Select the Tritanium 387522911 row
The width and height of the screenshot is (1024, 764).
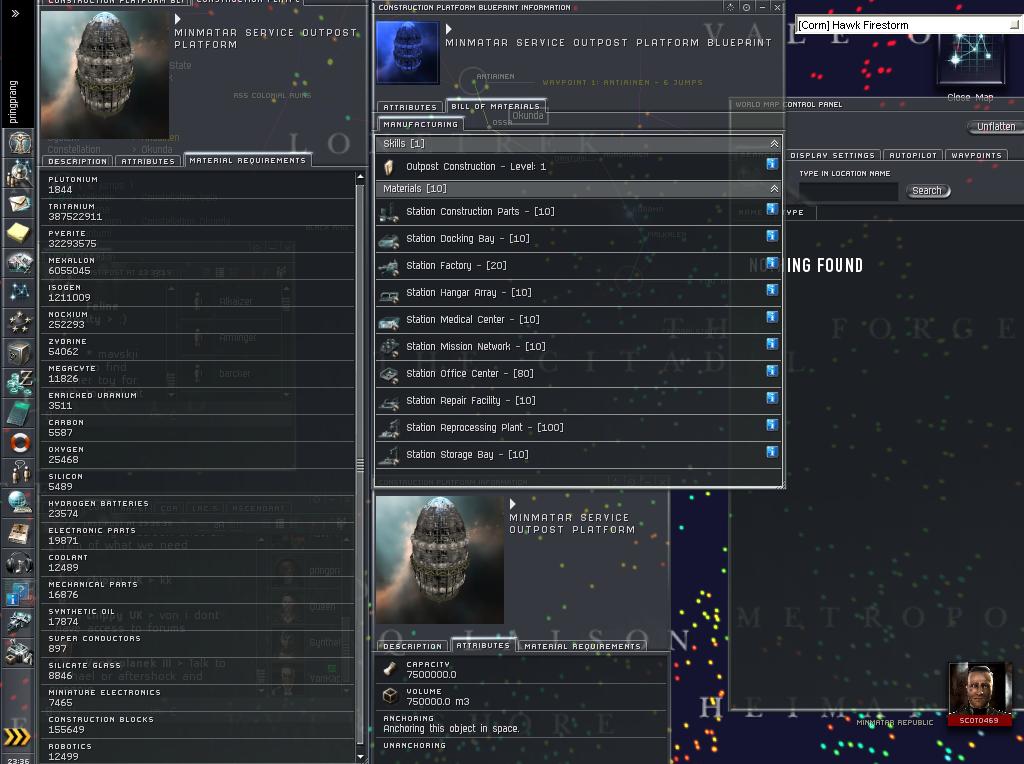click(199, 212)
